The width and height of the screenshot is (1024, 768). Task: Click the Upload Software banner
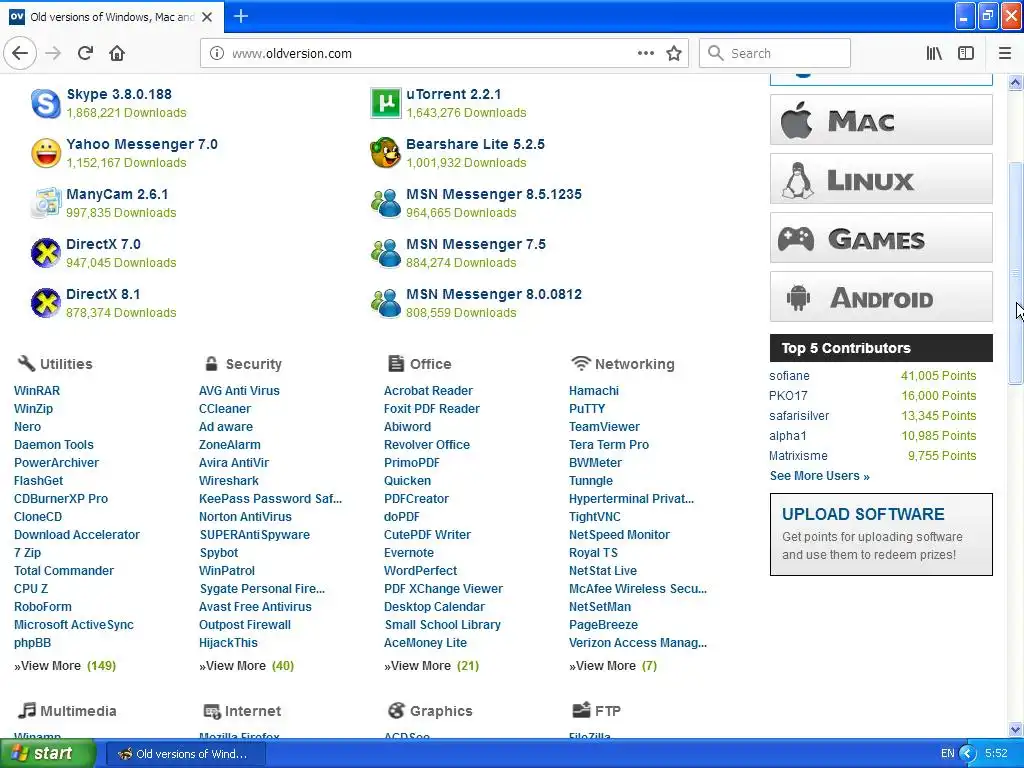click(881, 534)
